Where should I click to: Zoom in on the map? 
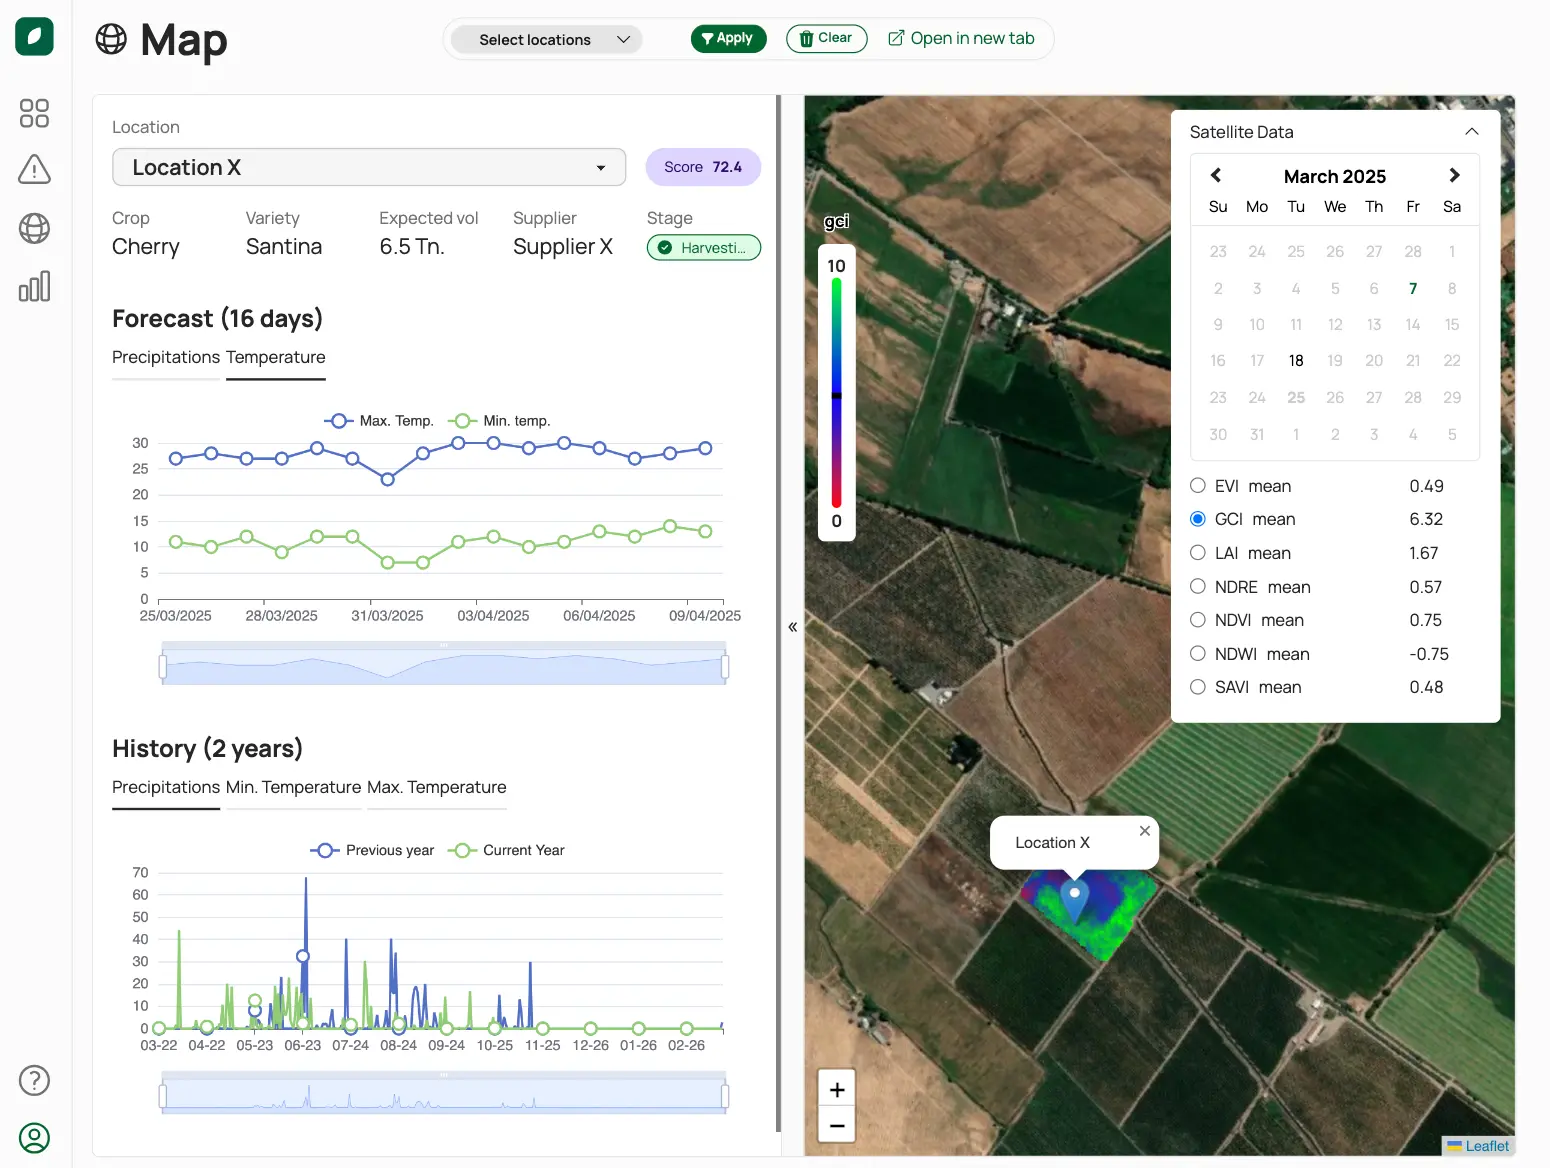(x=837, y=1089)
